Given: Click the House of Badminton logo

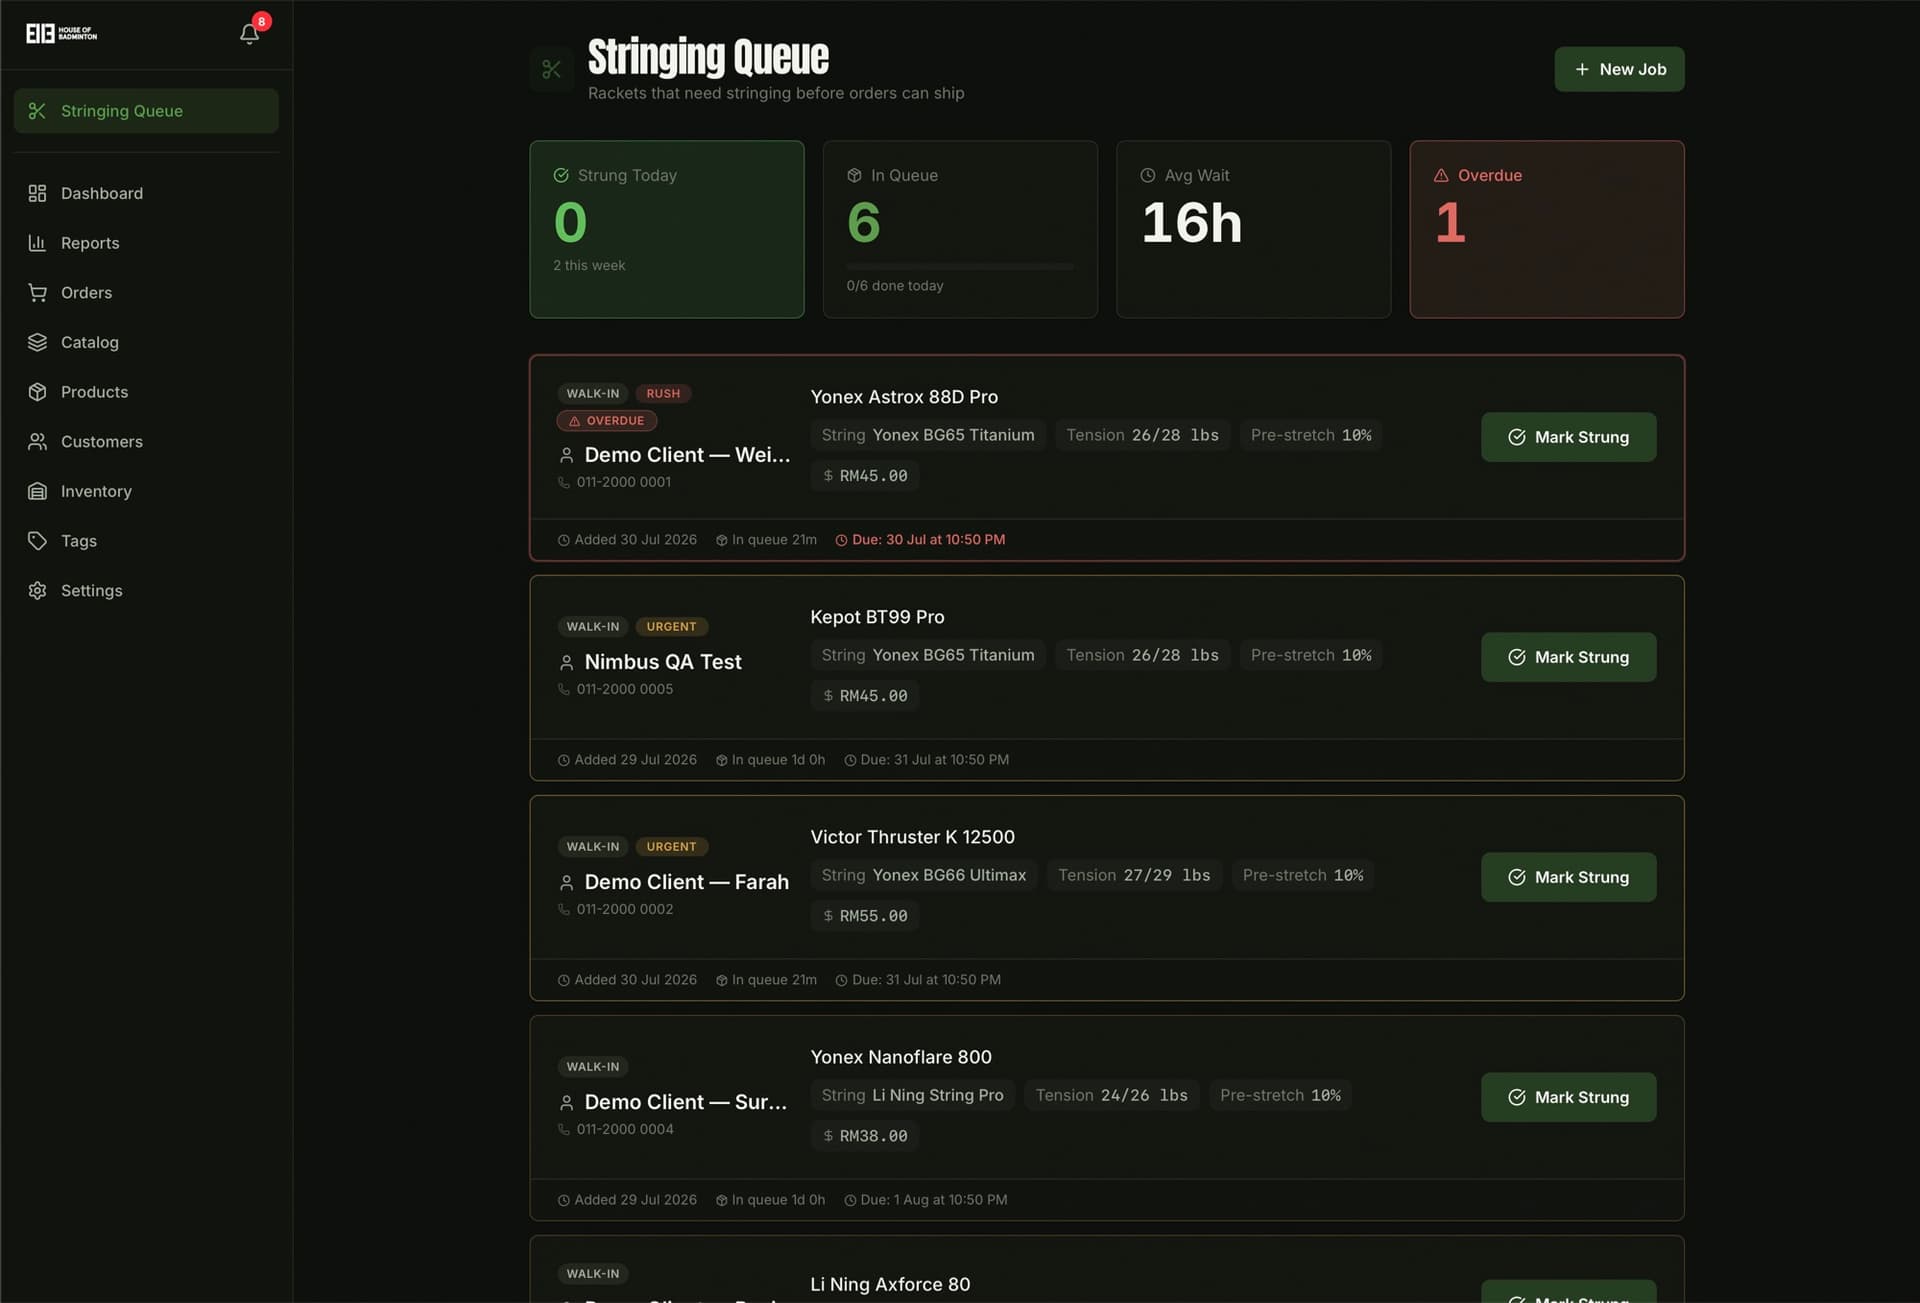Looking at the screenshot, I should click(x=62, y=34).
